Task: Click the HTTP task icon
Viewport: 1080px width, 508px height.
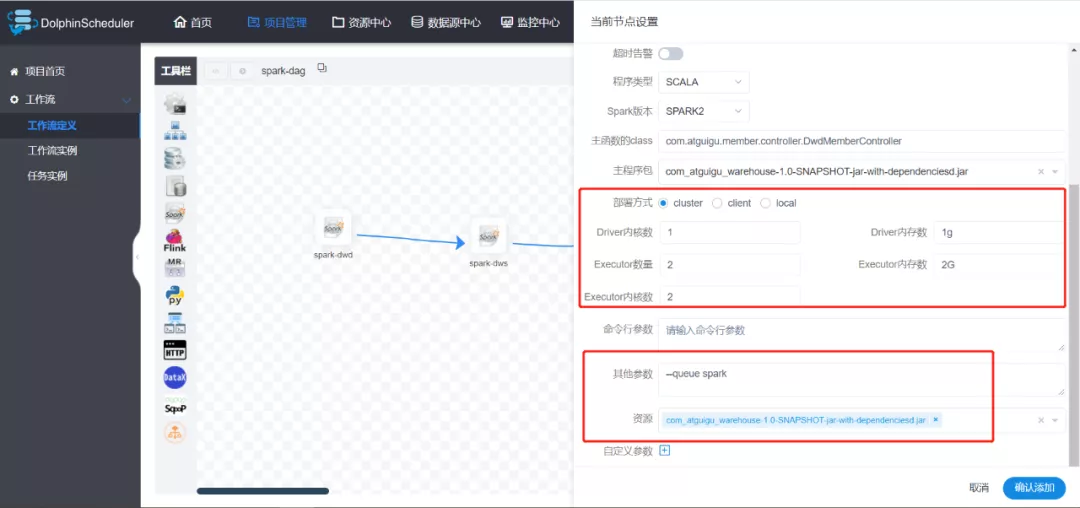Action: pos(175,350)
